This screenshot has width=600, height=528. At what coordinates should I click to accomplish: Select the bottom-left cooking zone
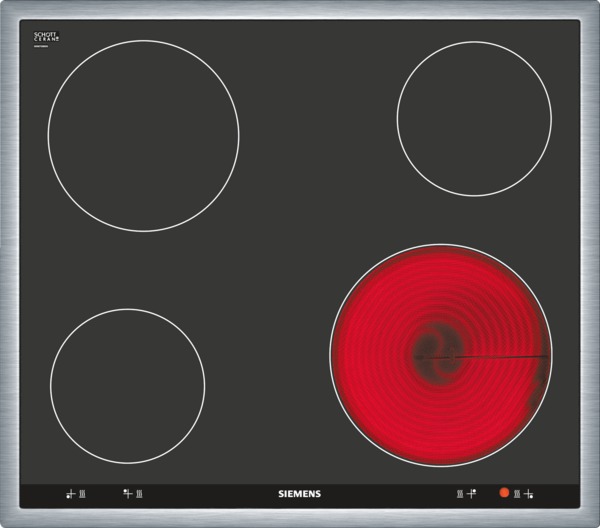[127, 384]
